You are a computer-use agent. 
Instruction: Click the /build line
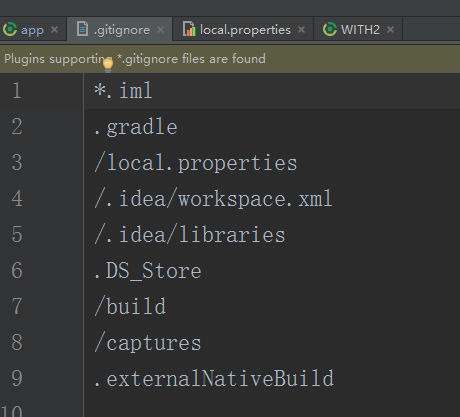pyautogui.click(x=130, y=306)
